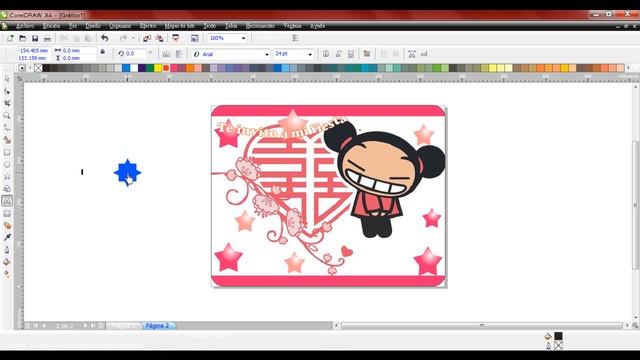Expand the redo history arrow
This screenshot has width=640, height=360.
point(133,38)
